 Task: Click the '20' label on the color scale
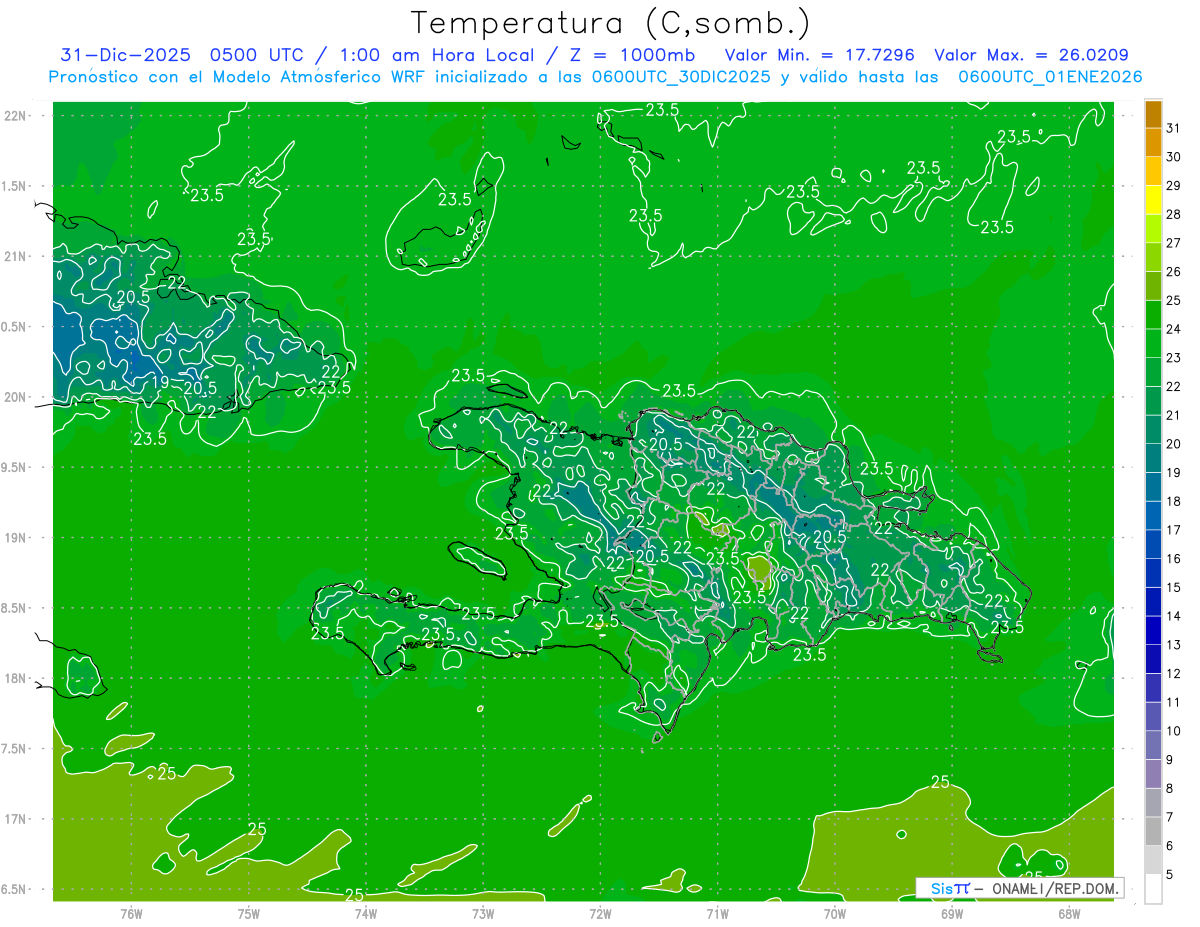click(1174, 444)
